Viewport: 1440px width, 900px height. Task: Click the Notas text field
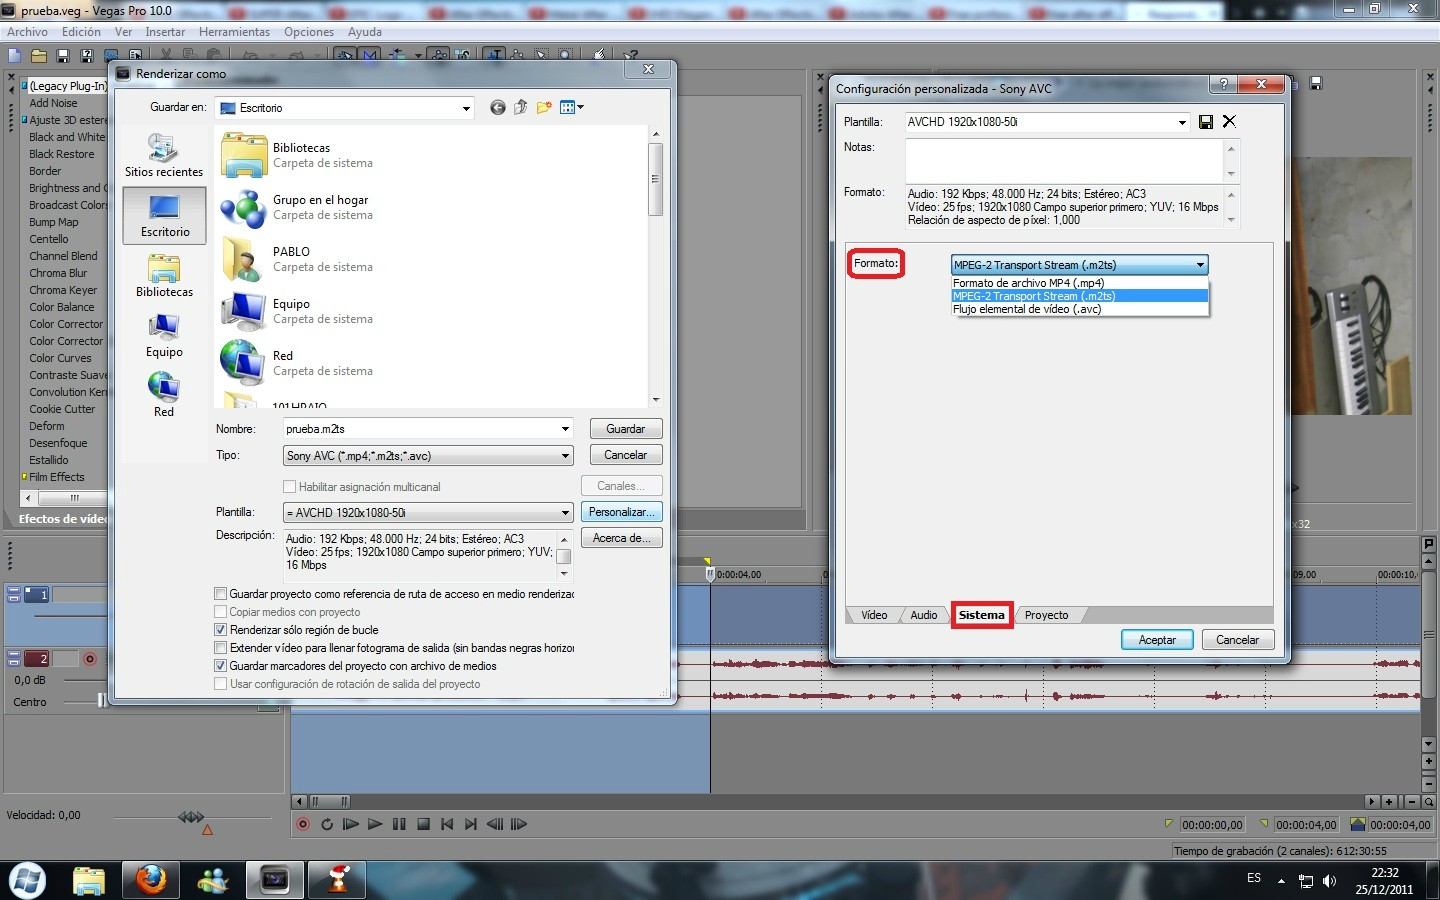point(1064,160)
